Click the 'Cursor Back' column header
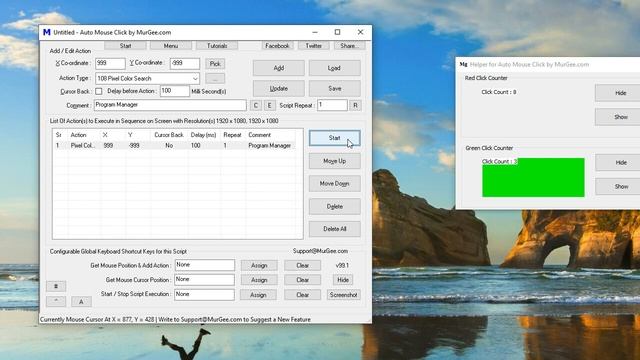The image size is (640, 360). pos(169,135)
